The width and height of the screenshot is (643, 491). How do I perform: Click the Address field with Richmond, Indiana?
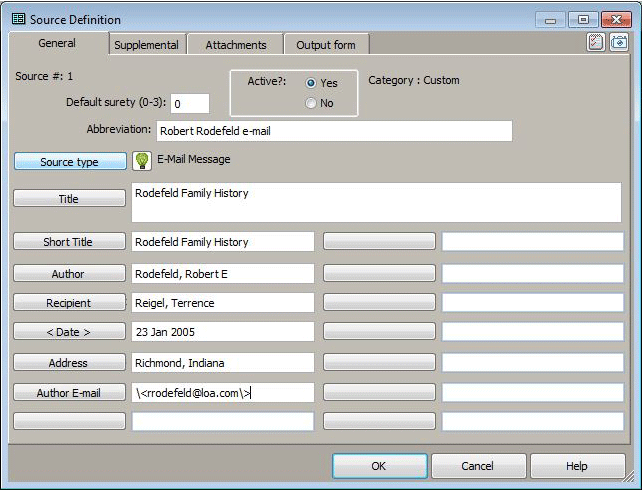(x=223, y=363)
